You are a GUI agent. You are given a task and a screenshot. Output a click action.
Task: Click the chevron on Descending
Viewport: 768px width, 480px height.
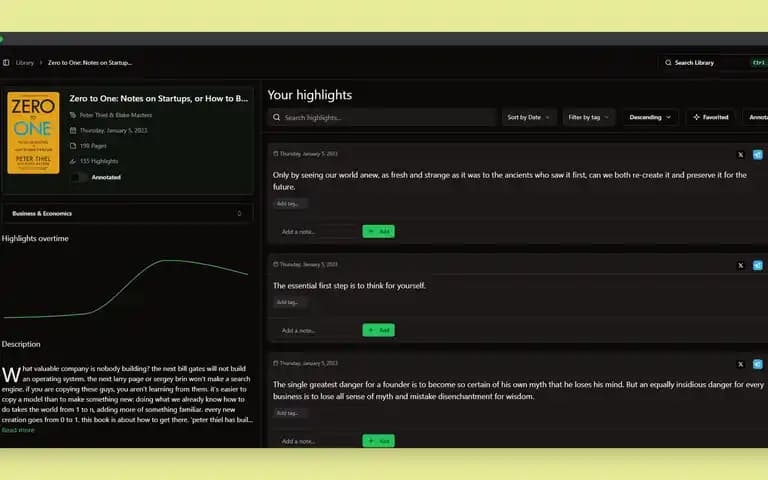click(669, 118)
